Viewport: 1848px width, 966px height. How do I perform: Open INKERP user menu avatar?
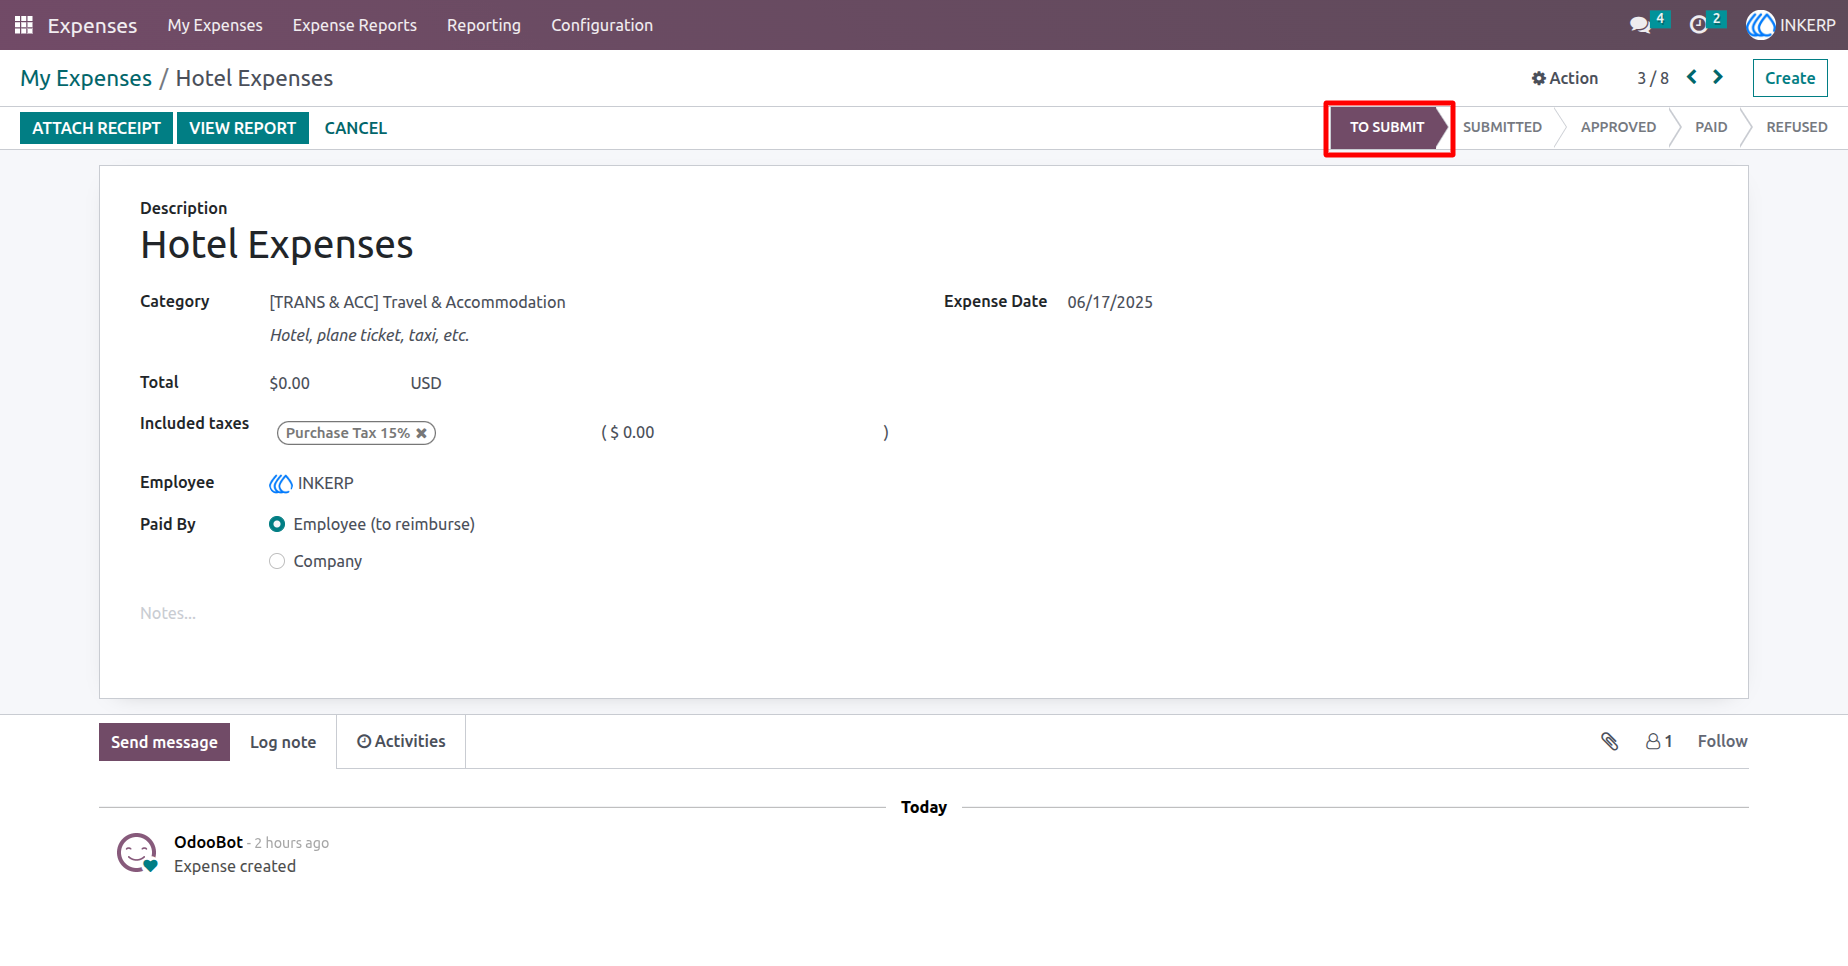click(x=1760, y=25)
